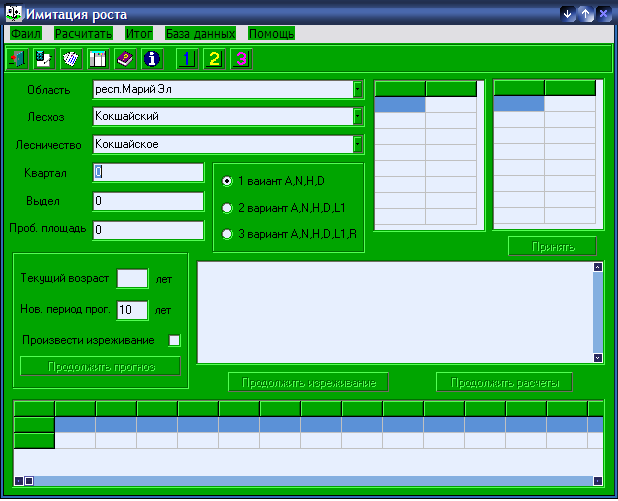Select highlighted first cell in right small grid
Image resolution: width=618 pixels, height=501 pixels.
tap(519, 104)
